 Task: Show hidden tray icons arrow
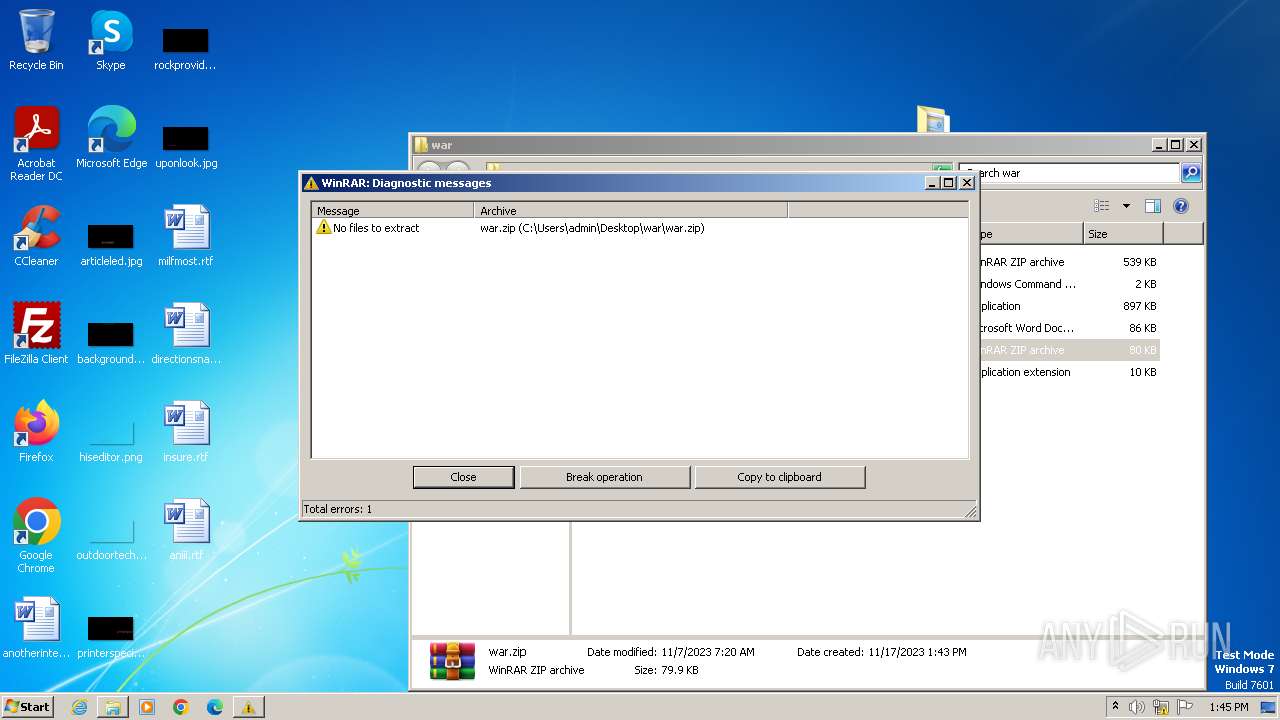1115,706
